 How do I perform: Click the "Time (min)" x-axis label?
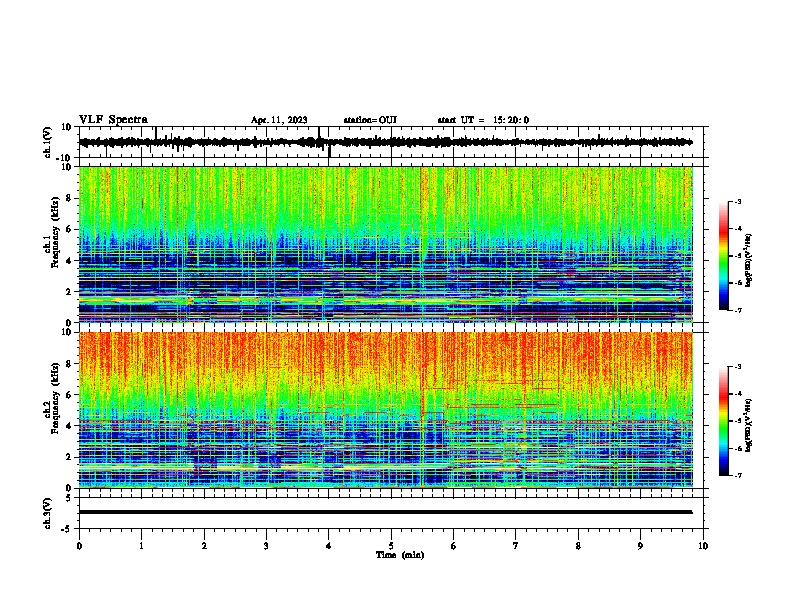(x=400, y=555)
